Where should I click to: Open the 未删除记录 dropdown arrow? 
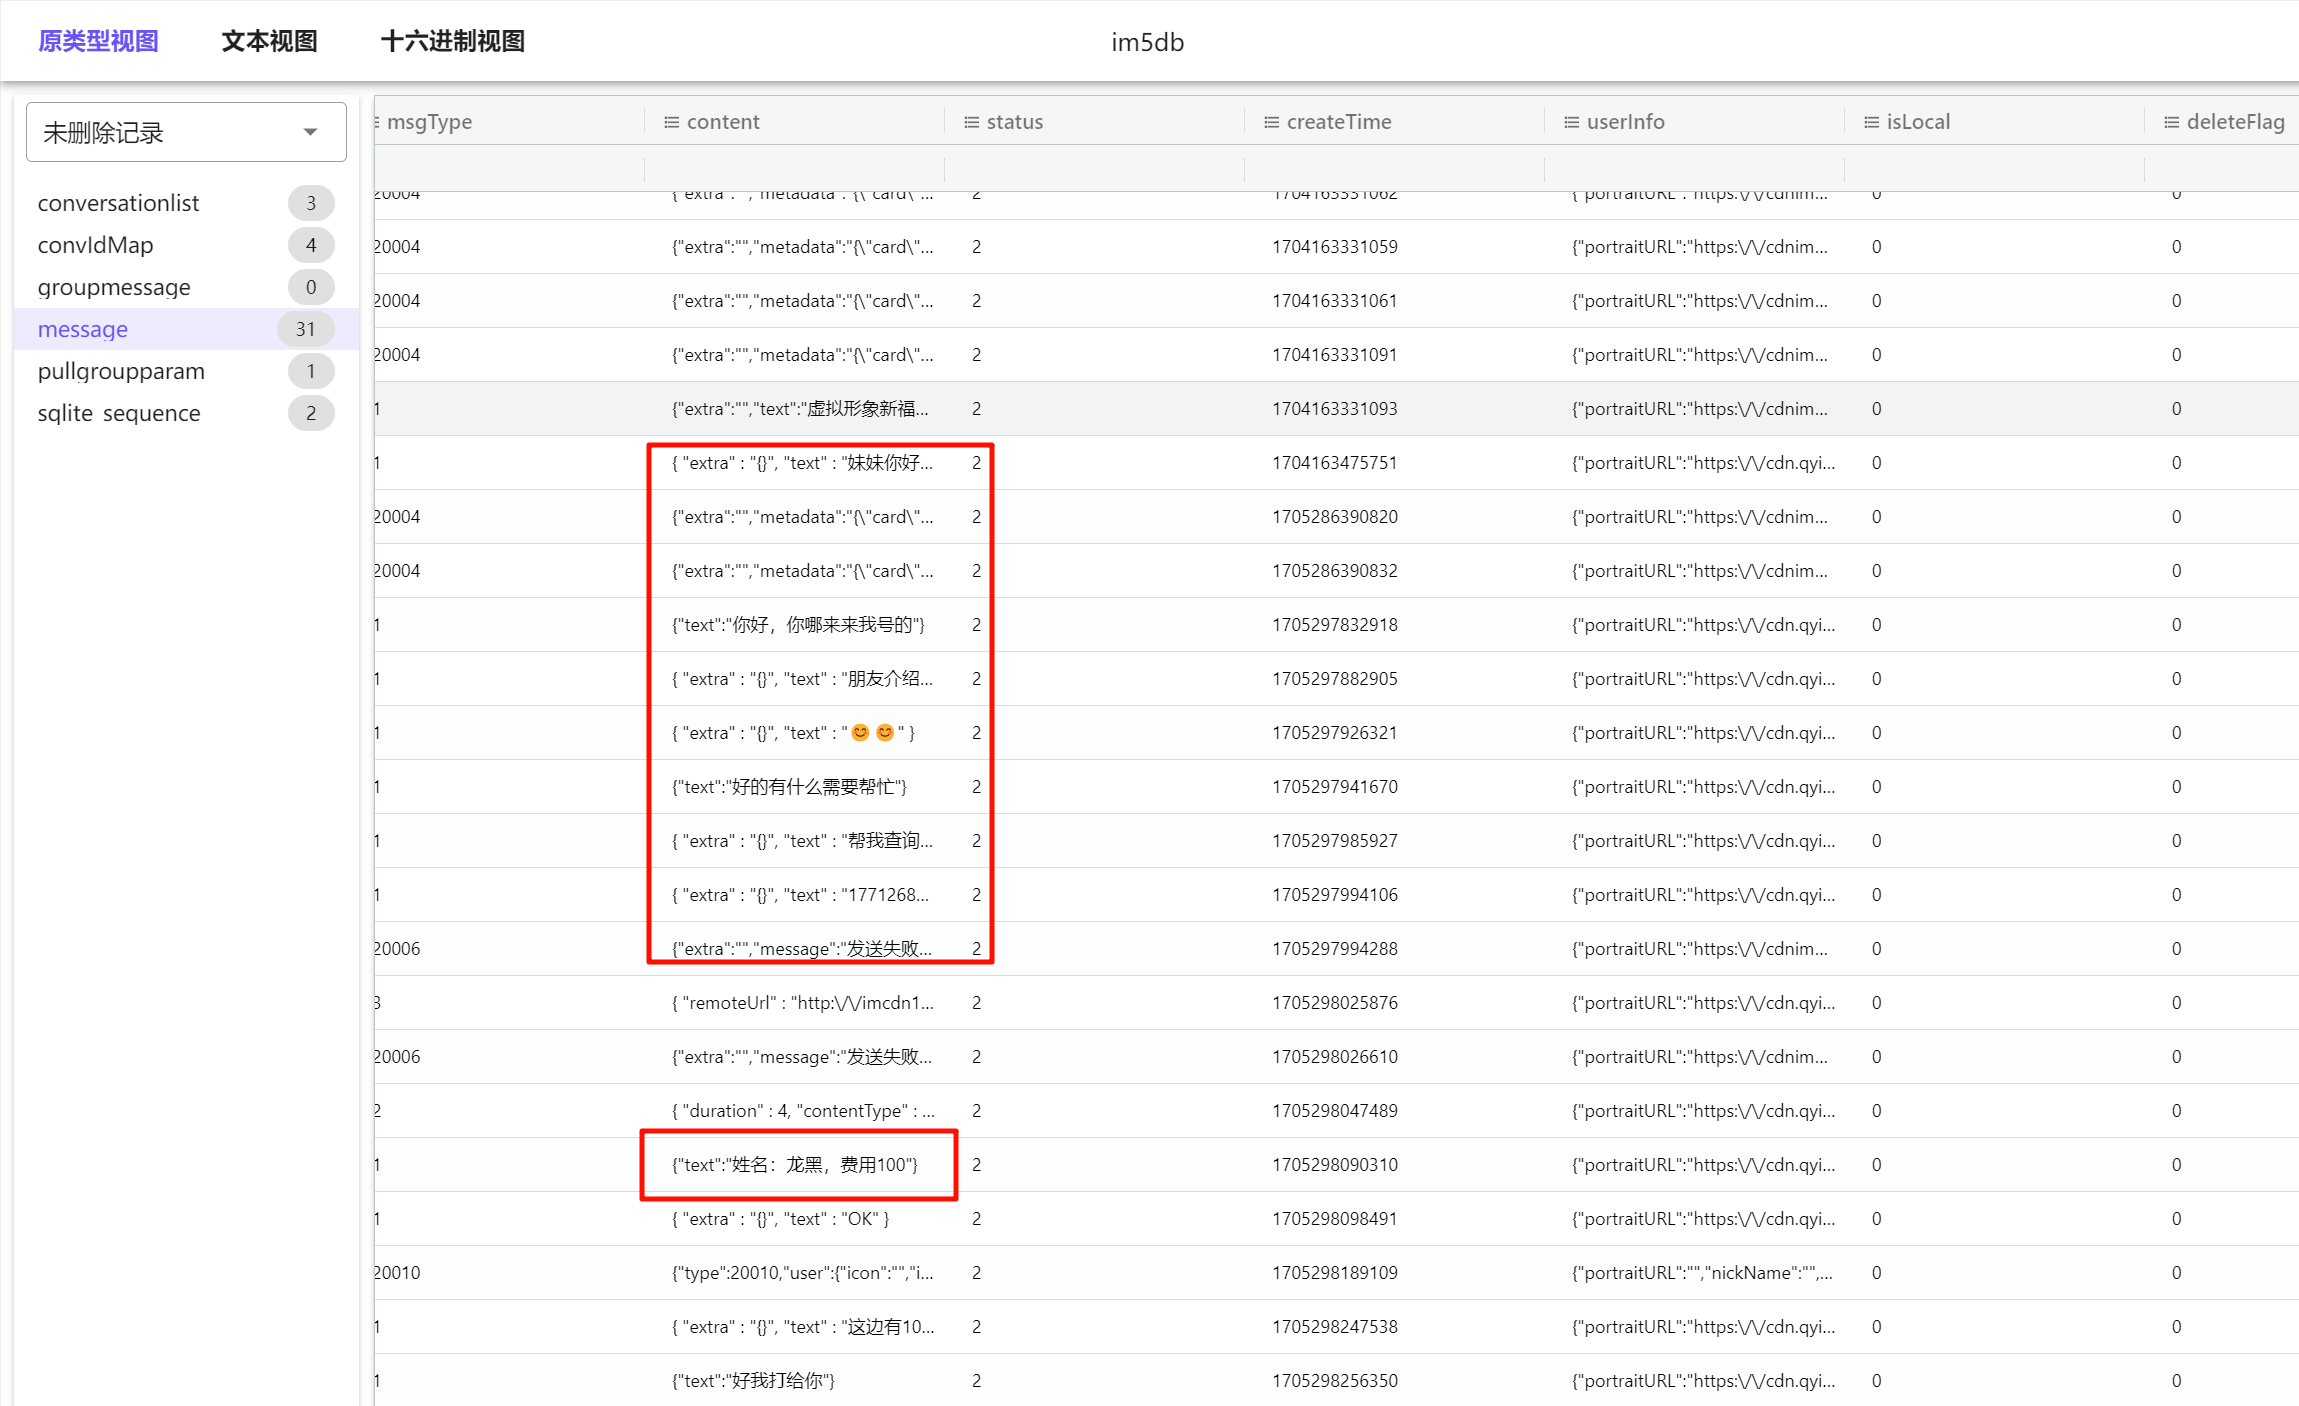(x=310, y=132)
